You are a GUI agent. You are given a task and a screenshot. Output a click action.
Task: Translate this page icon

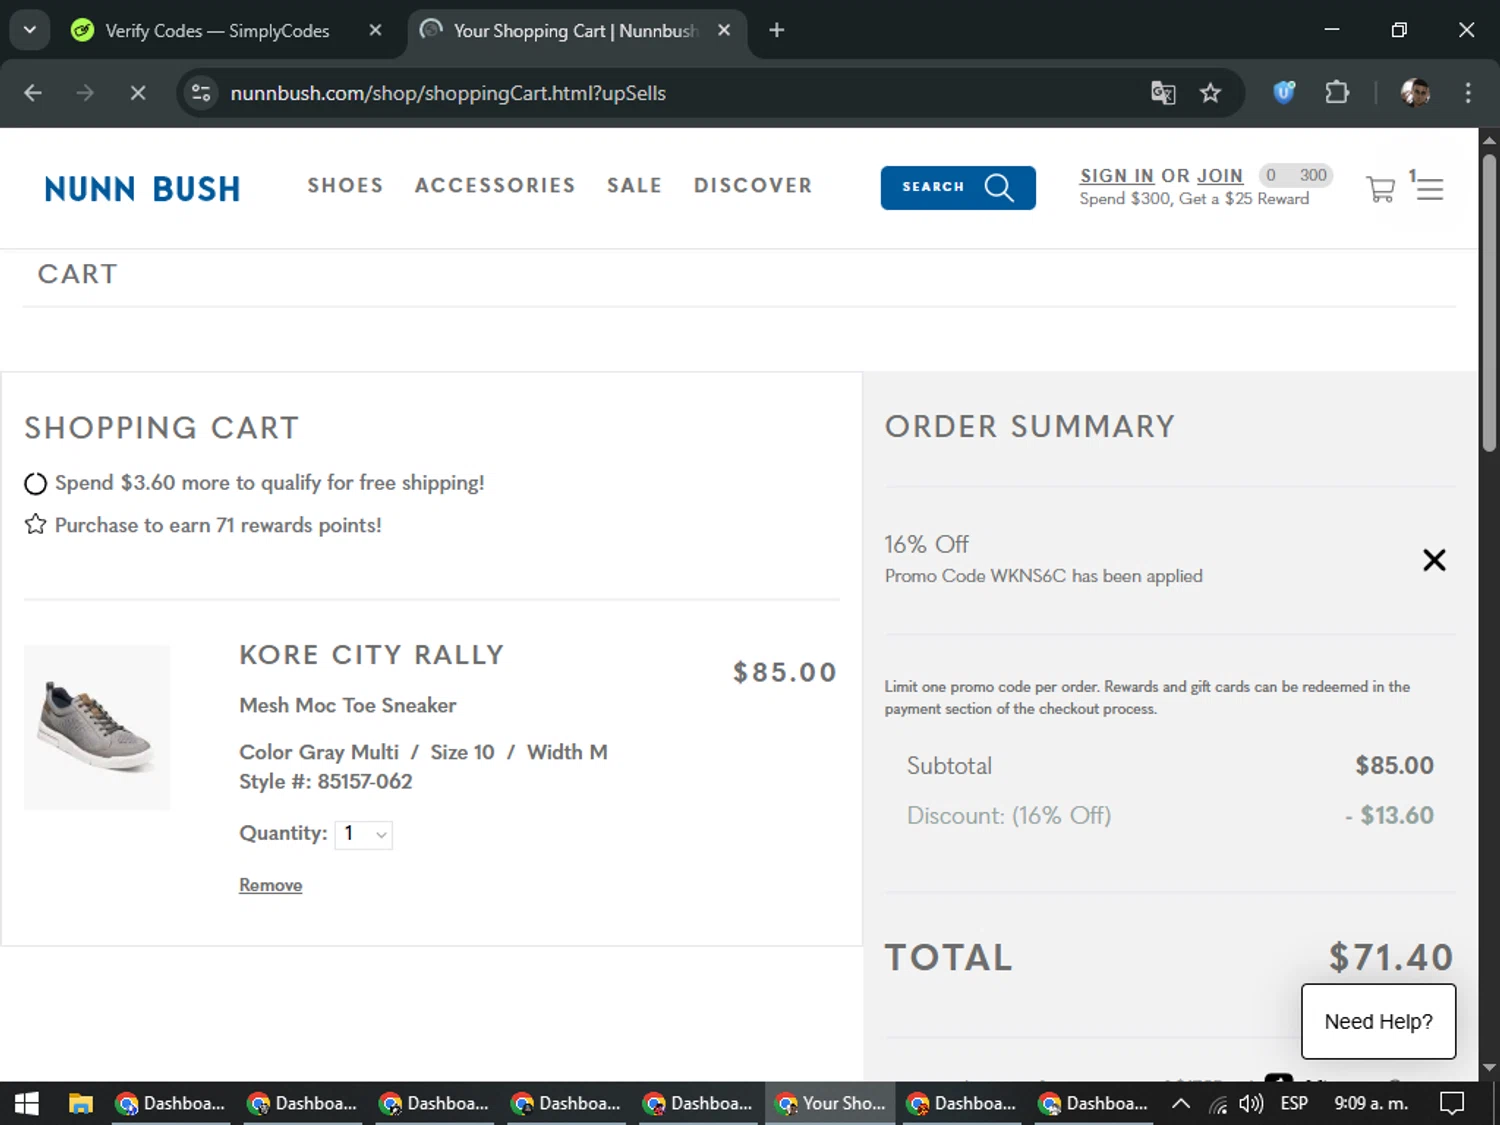click(x=1163, y=93)
